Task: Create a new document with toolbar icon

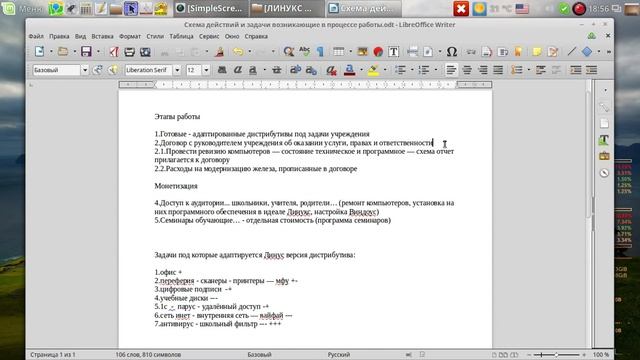Action: 40,51
